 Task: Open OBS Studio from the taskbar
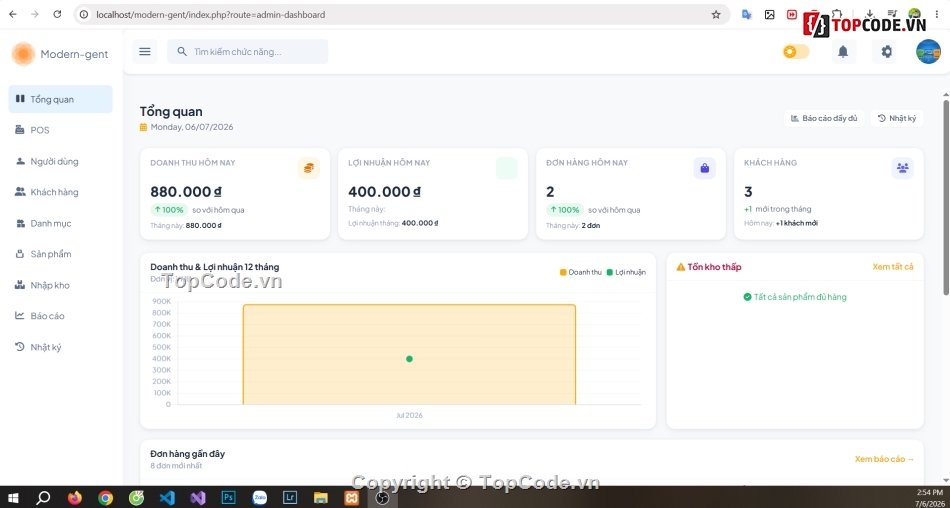coord(382,498)
